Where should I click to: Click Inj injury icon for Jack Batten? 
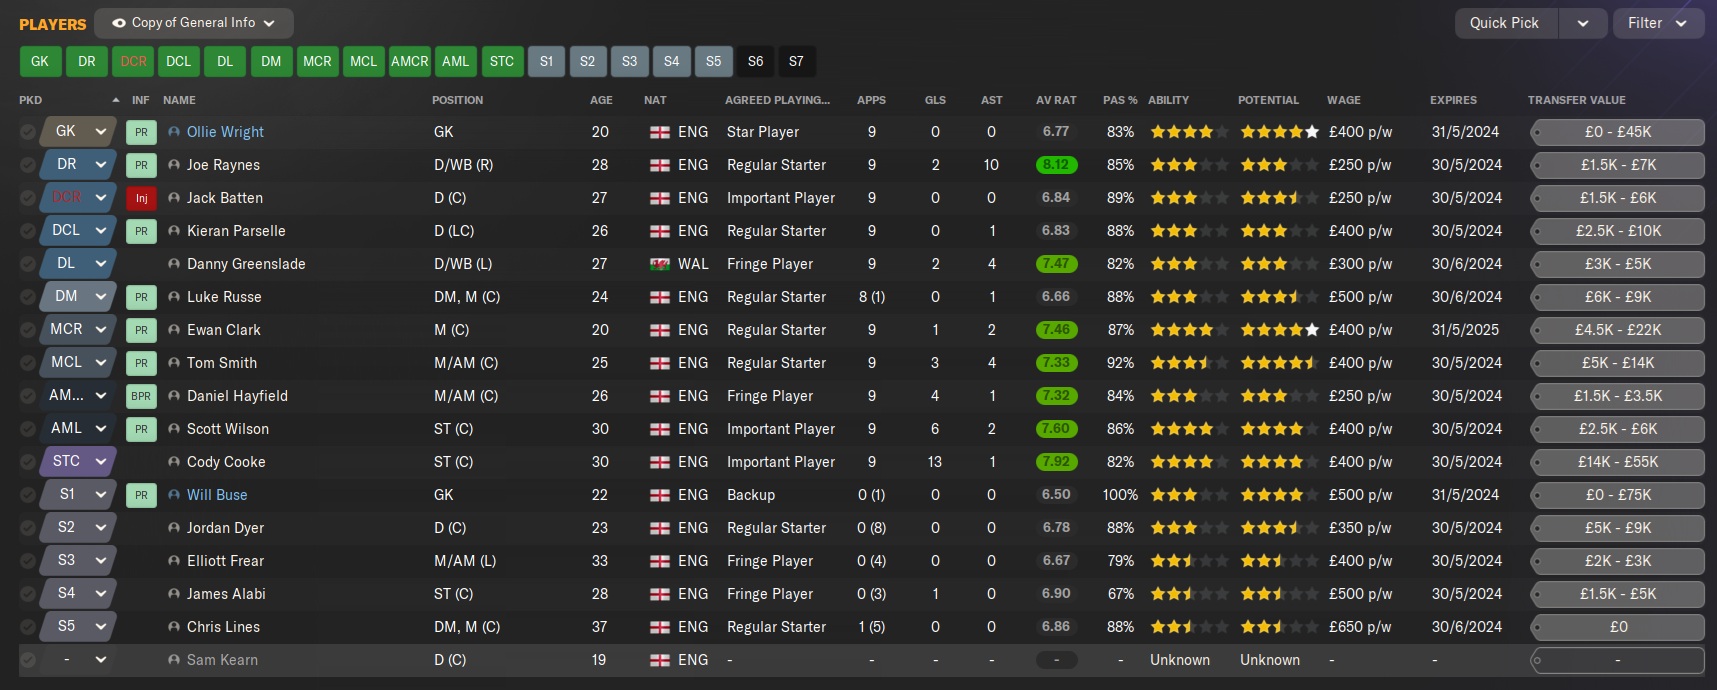(x=141, y=198)
